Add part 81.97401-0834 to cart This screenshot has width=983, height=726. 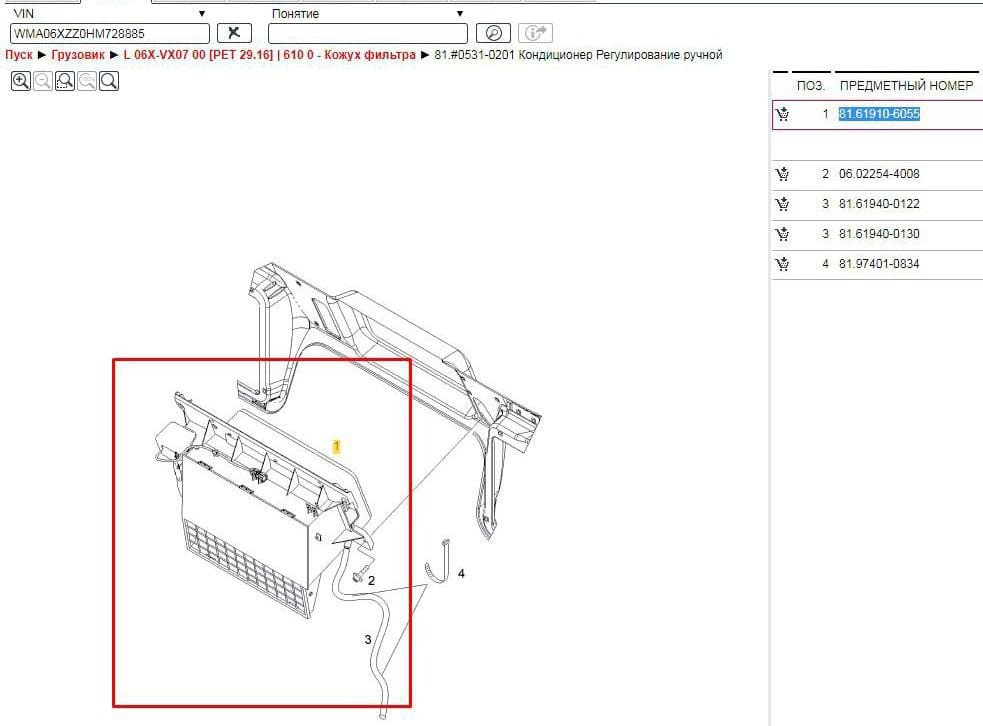[782, 264]
